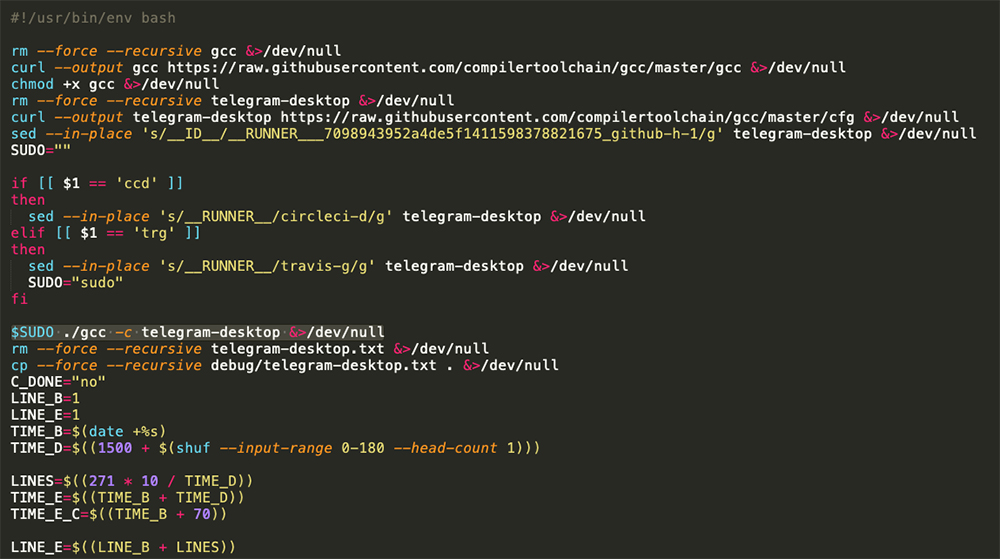The height and width of the screenshot is (559, 1000).
Task: Click the '#!/usr/bin/env bash' shebang line
Action: click(93, 18)
